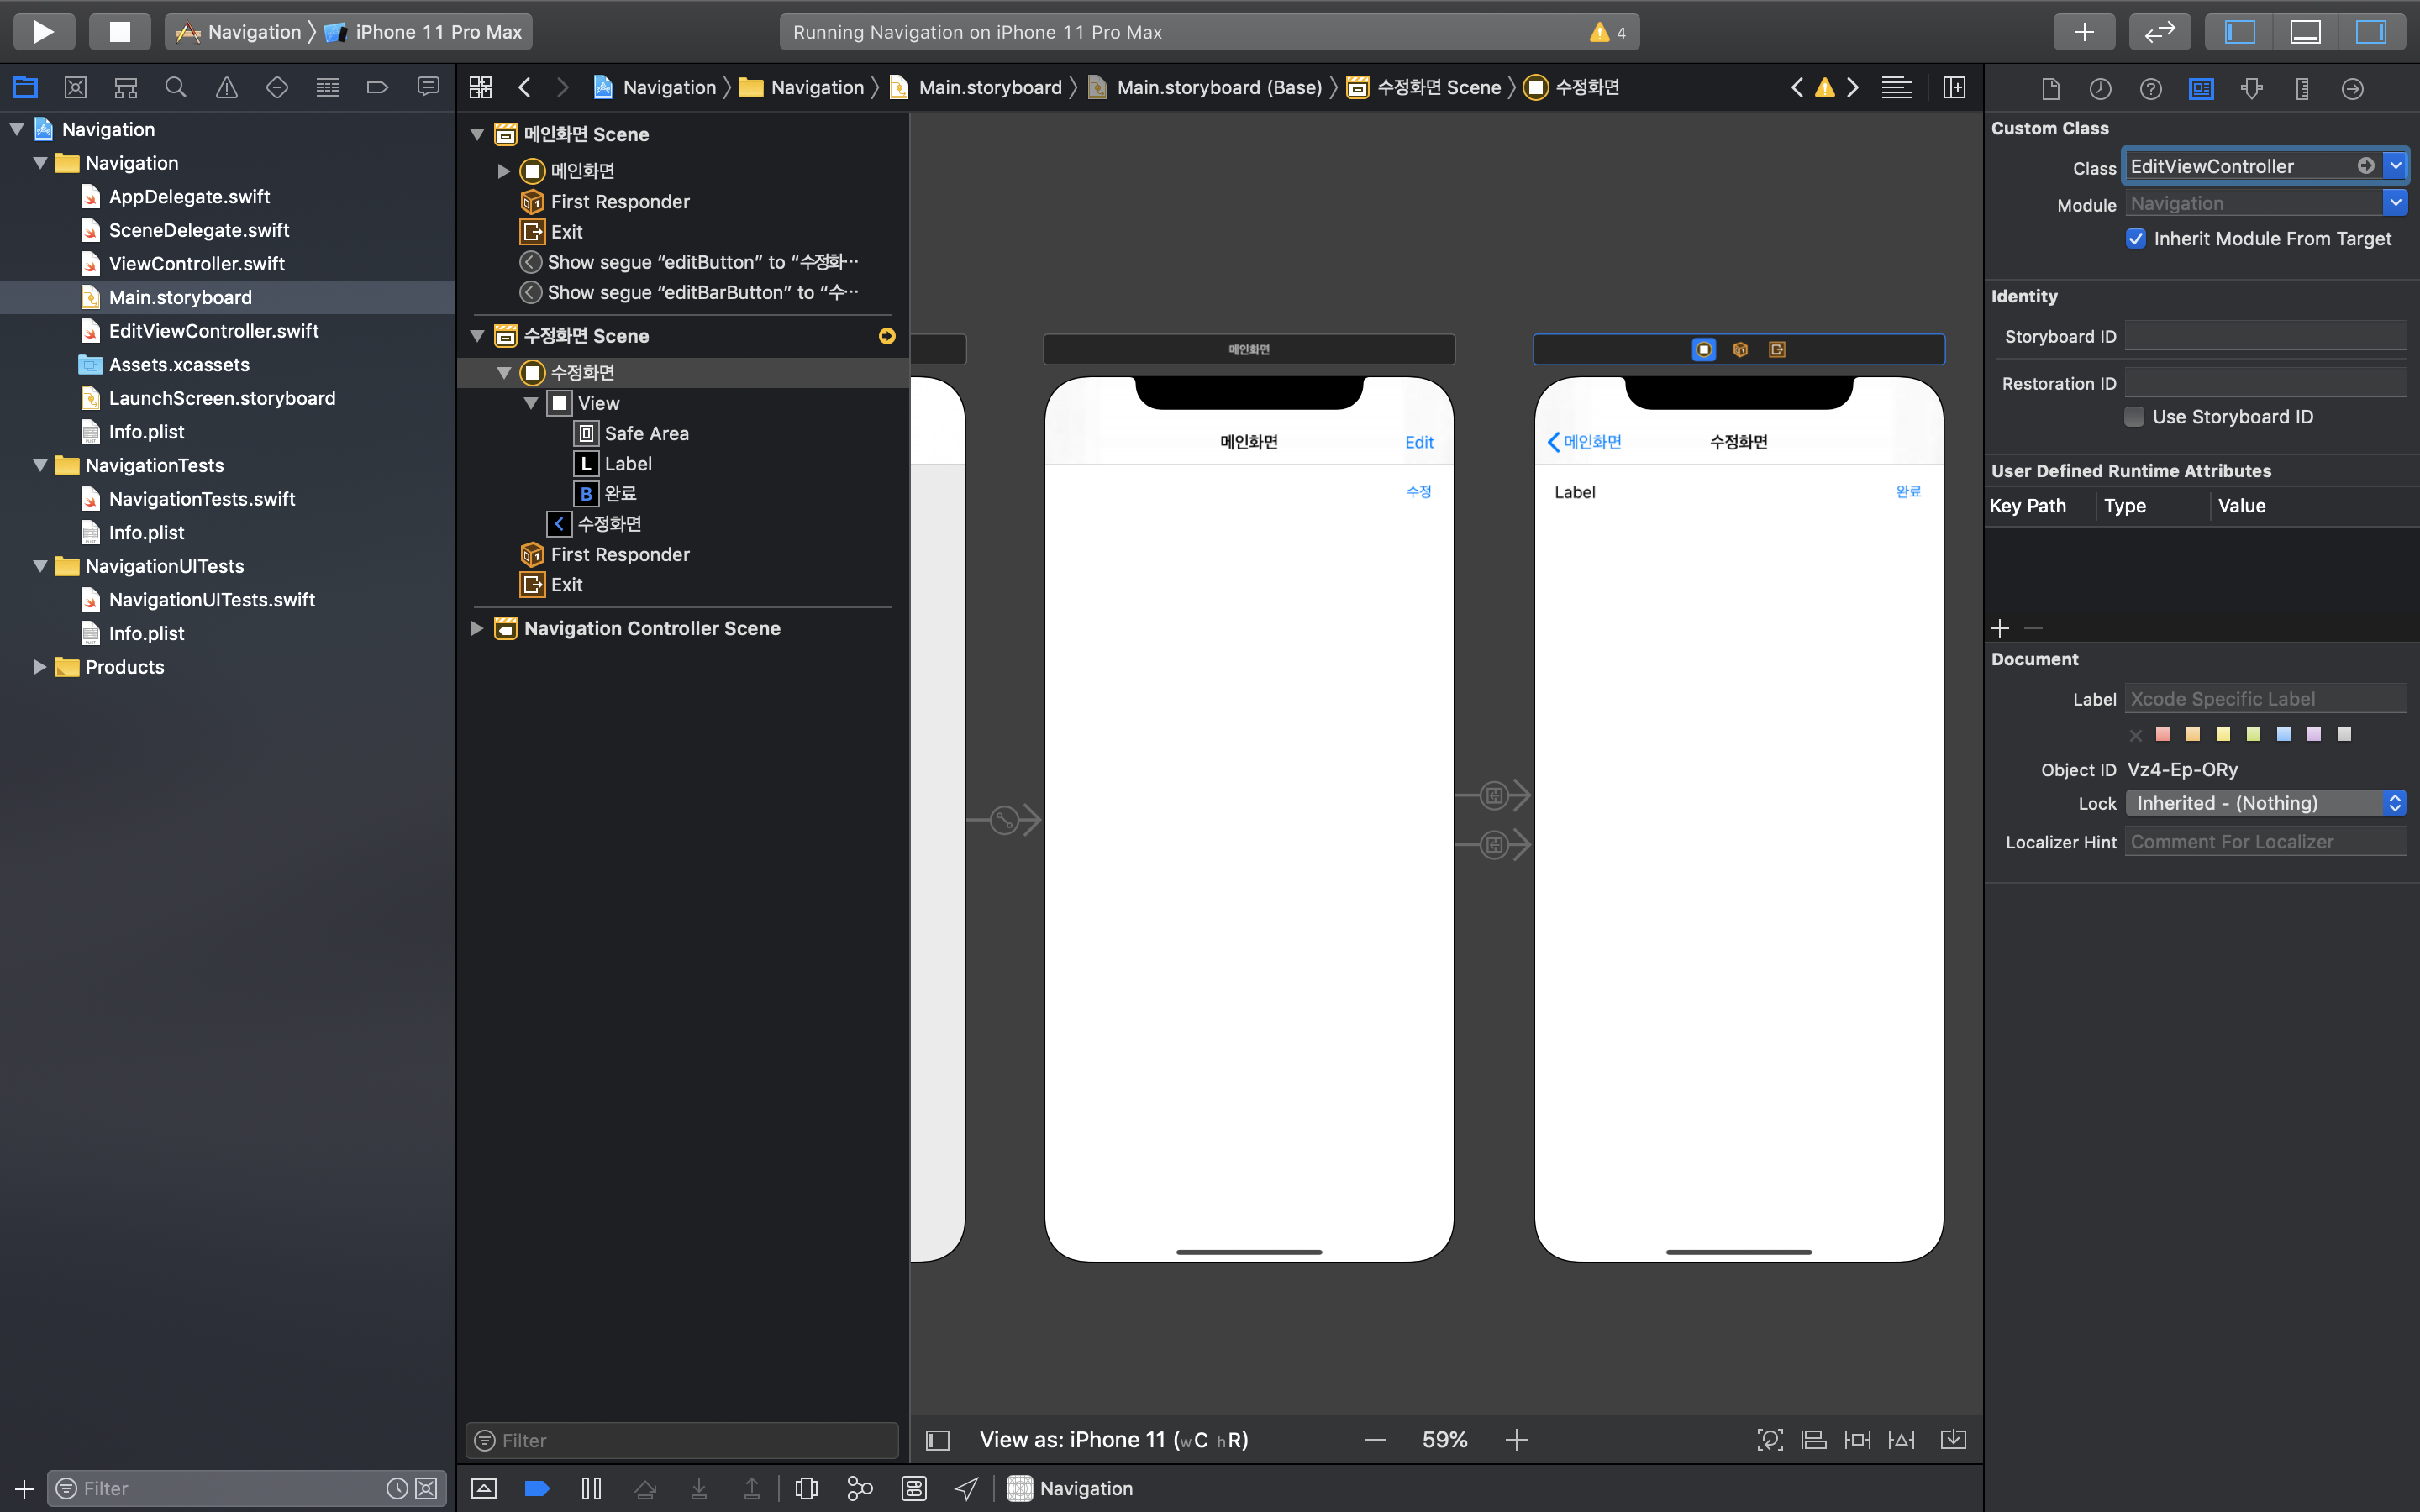Pick the red document label color

pyautogui.click(x=2163, y=734)
